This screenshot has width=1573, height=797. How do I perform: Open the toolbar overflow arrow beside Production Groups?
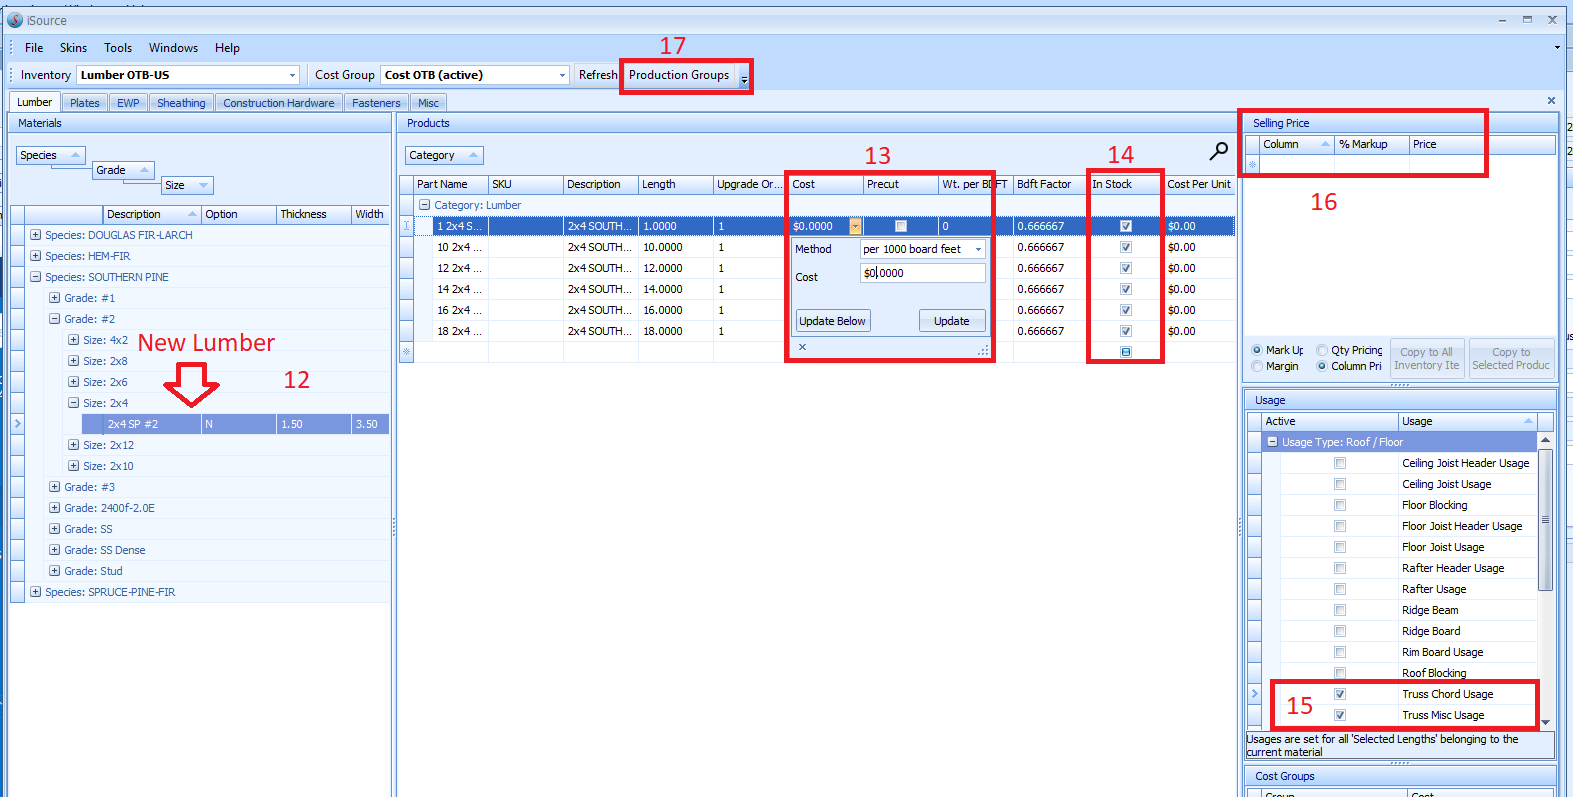[x=744, y=78]
